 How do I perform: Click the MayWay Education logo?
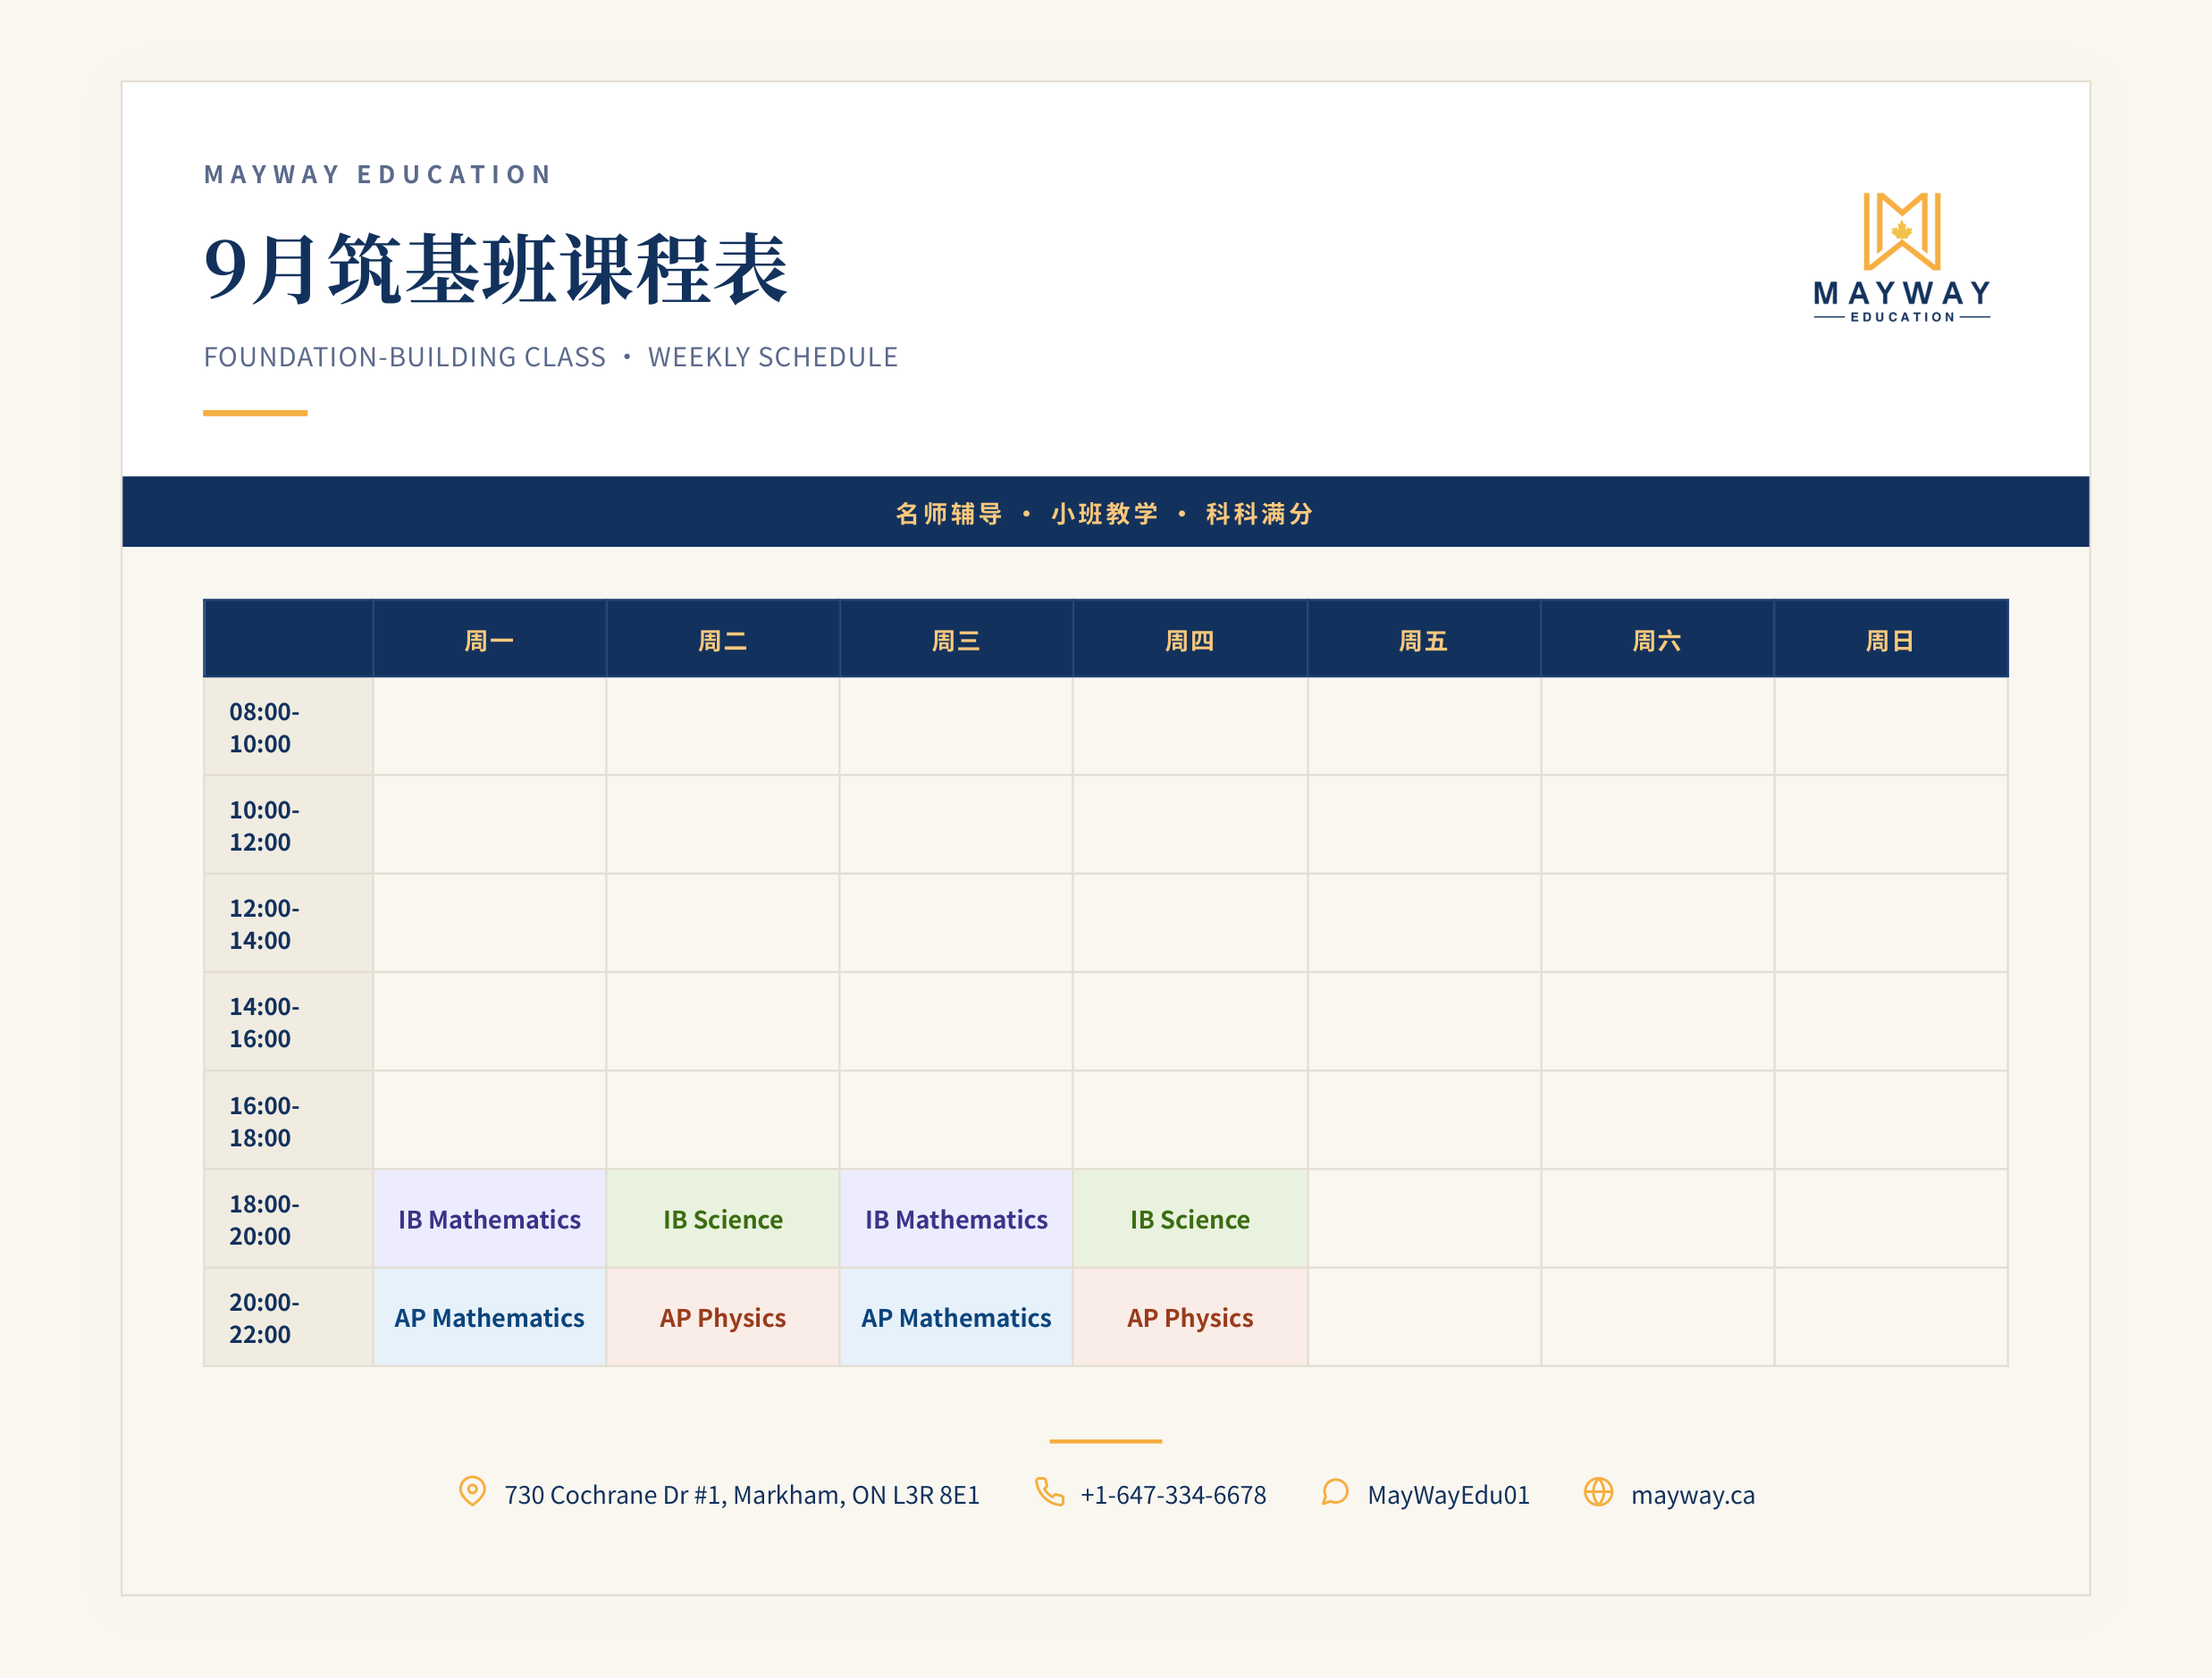pos(1901,258)
